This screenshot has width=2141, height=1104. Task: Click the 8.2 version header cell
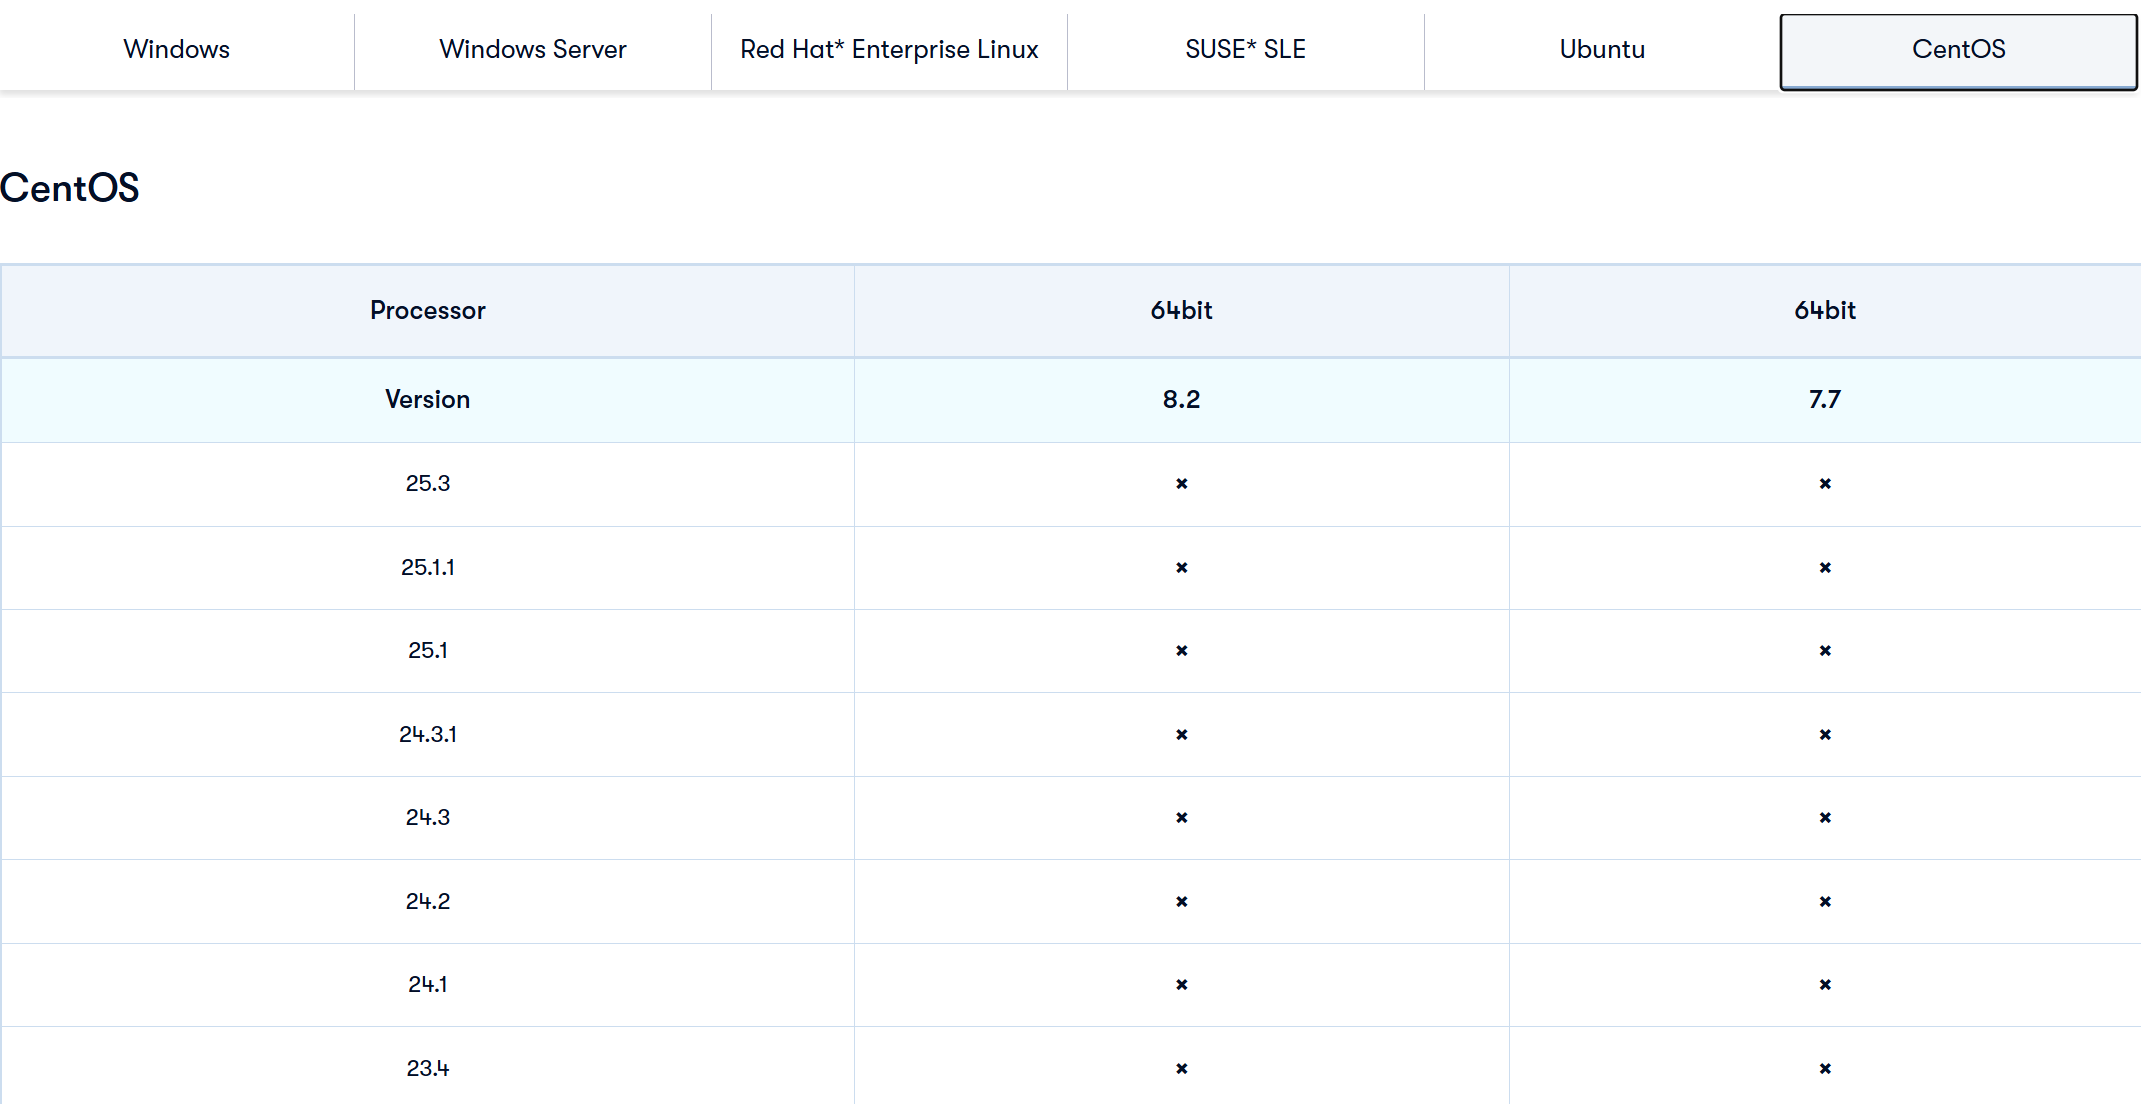tap(1181, 399)
